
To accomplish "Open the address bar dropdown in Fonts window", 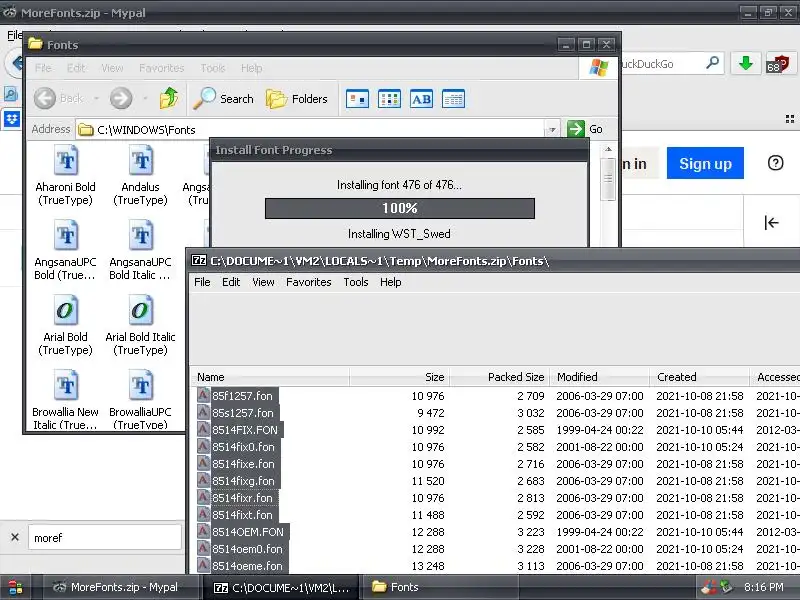I will coord(552,129).
